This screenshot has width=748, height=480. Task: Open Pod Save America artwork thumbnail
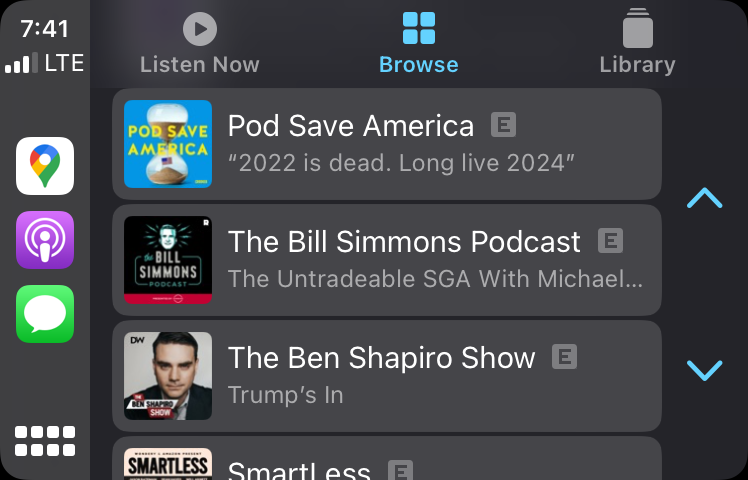pyautogui.click(x=168, y=144)
